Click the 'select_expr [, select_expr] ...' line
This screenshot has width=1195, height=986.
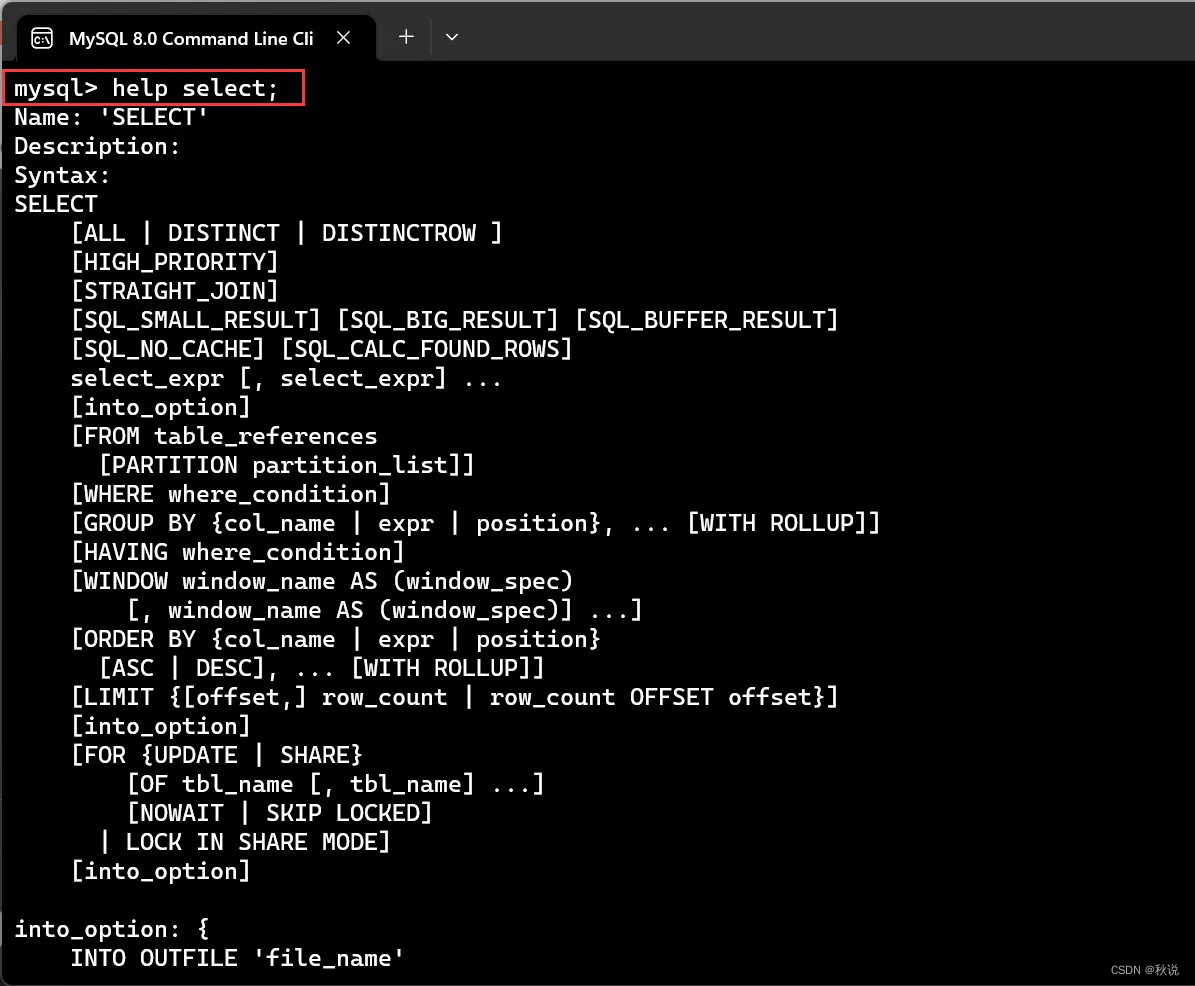[x=287, y=378]
